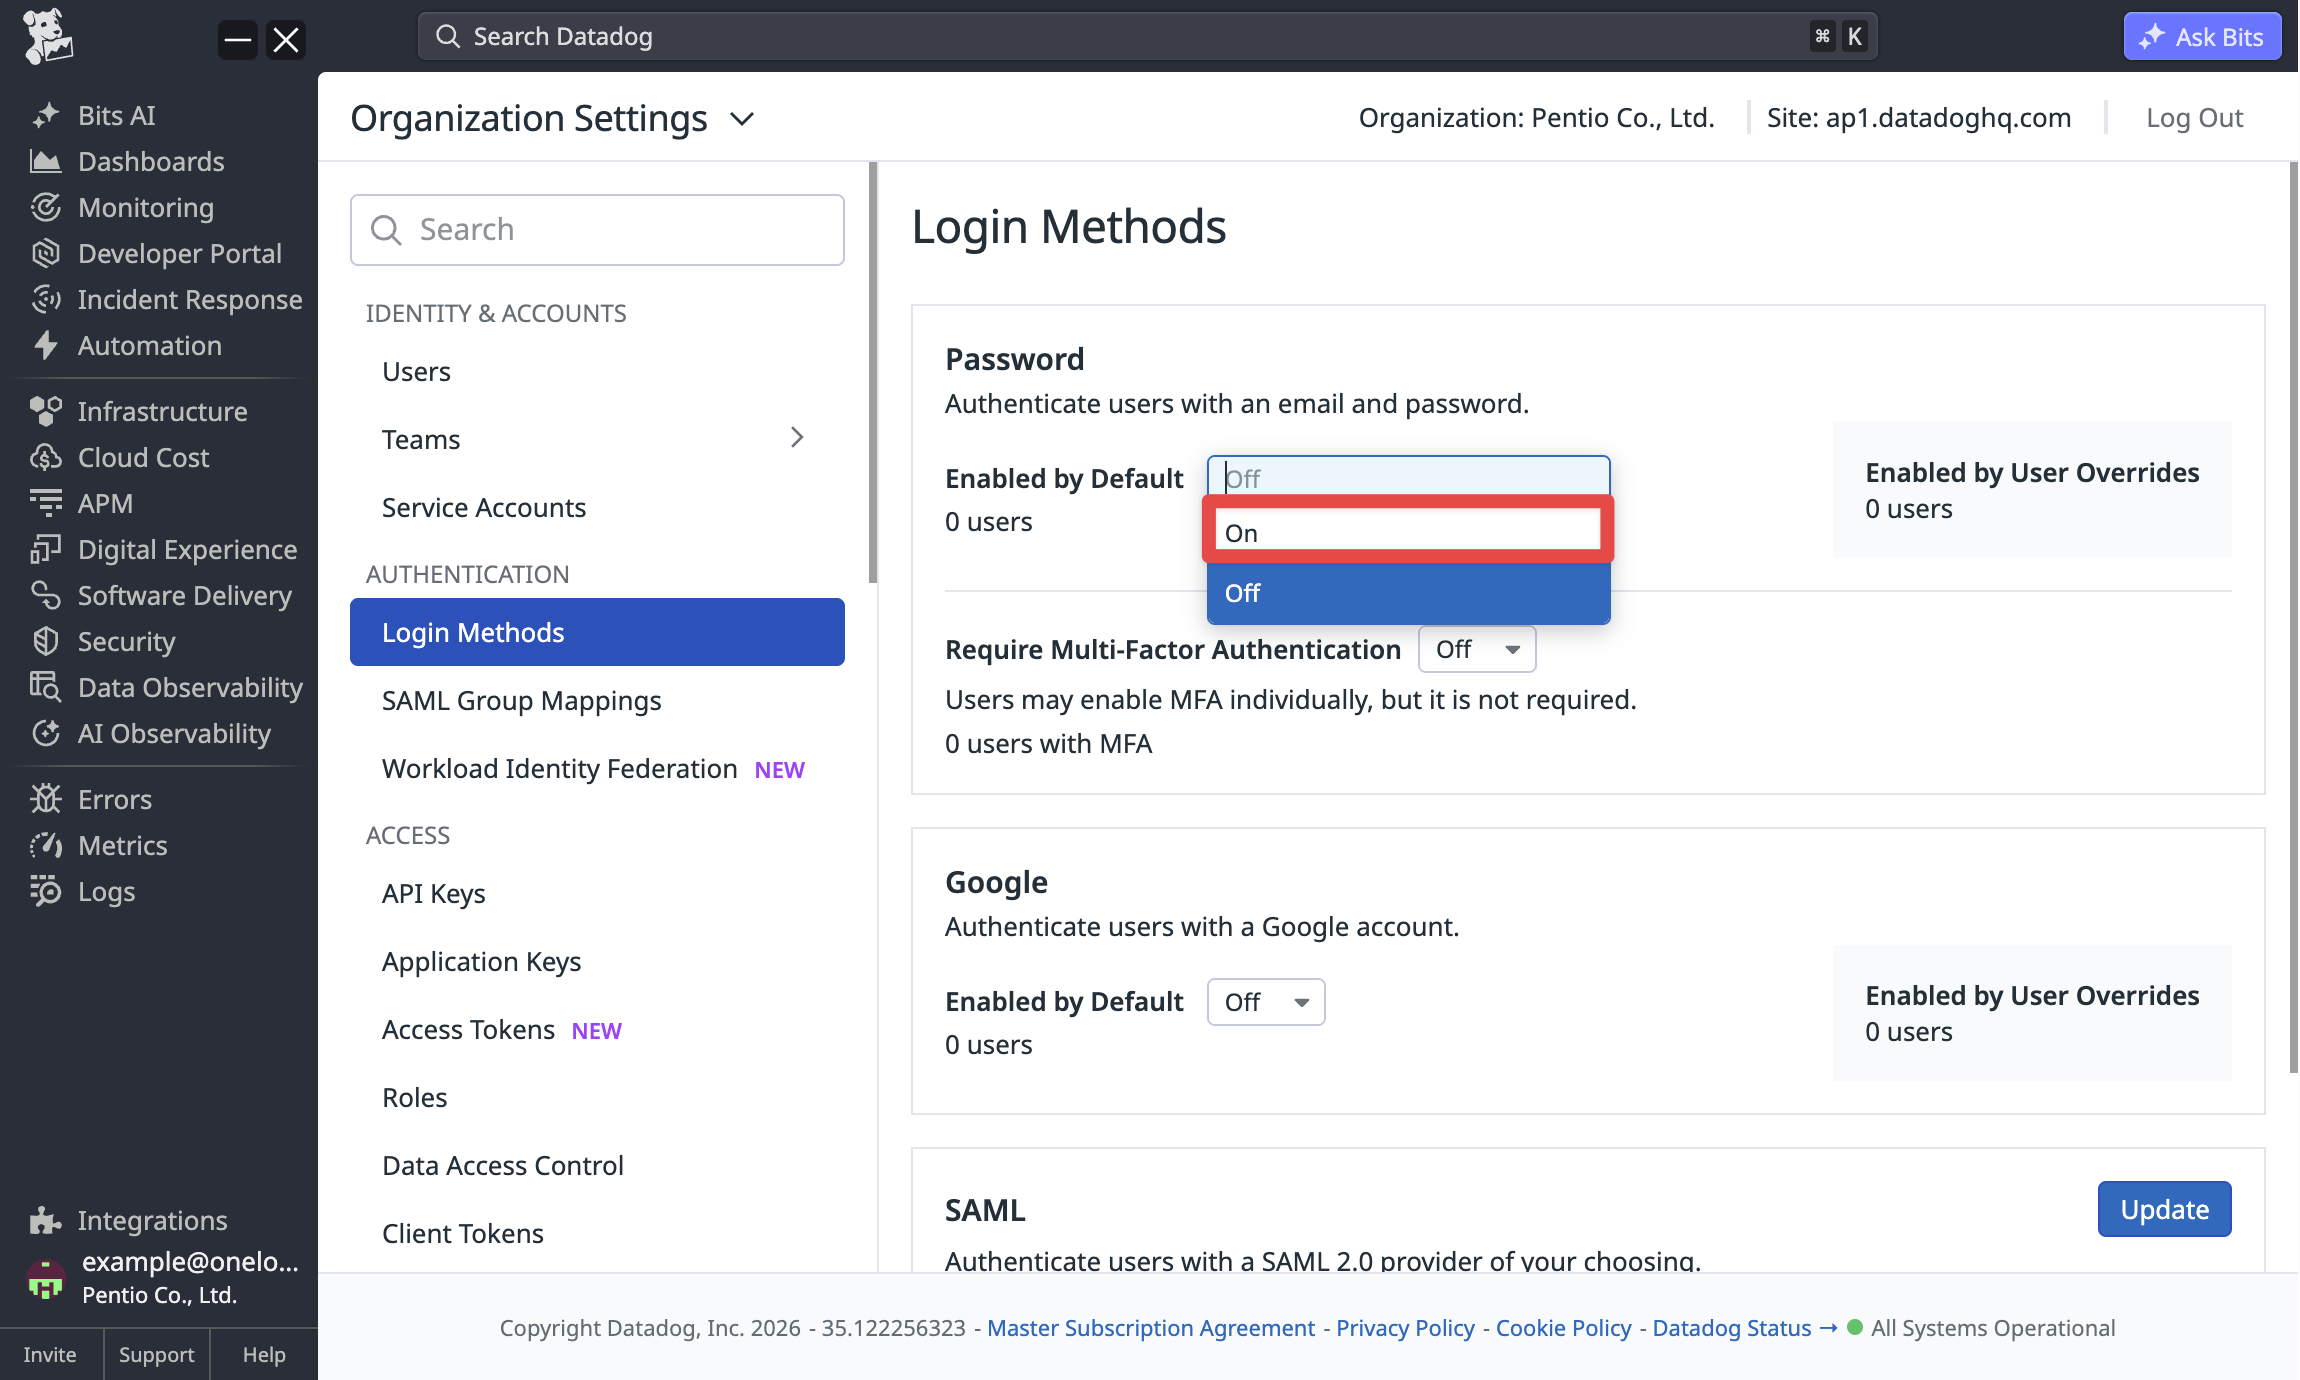
Task: Focus the Search Datadog field
Action: coord(1147,37)
